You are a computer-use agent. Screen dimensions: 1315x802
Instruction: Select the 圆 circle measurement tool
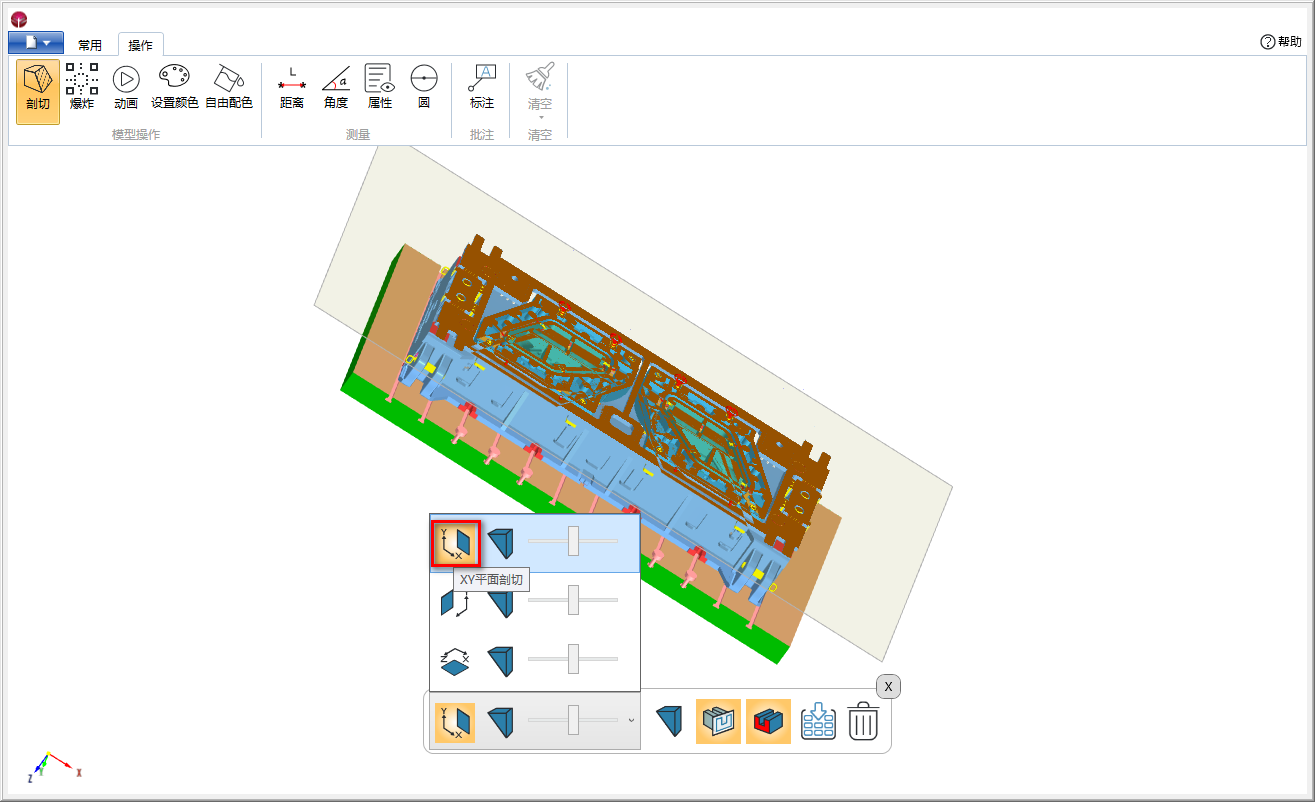[424, 86]
